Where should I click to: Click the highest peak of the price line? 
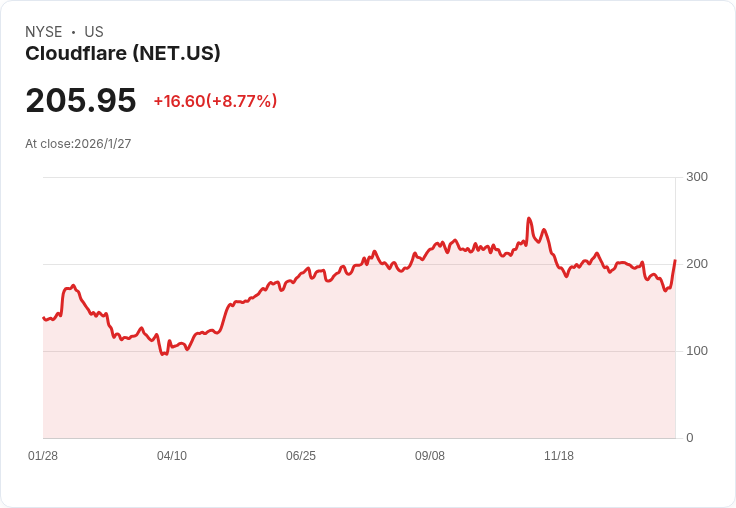click(529, 218)
